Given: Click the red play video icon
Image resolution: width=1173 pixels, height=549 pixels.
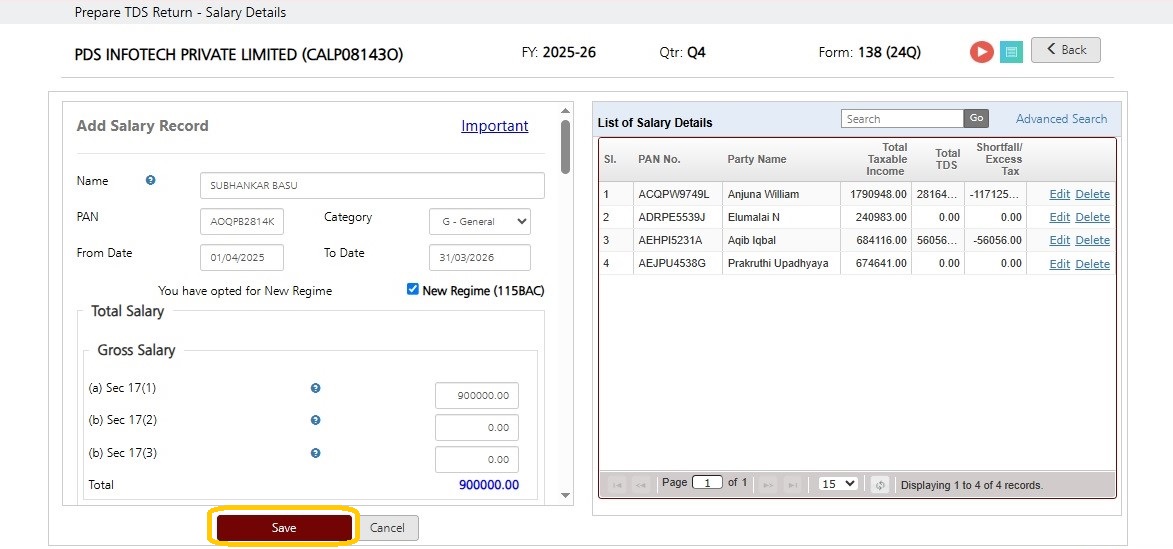Looking at the screenshot, I should click(x=981, y=52).
